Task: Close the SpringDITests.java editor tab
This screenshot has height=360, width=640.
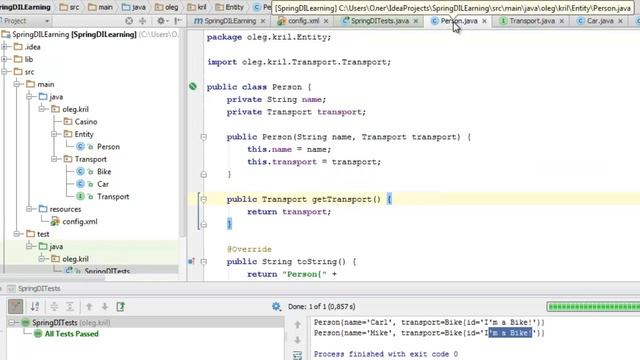Action: coord(416,21)
